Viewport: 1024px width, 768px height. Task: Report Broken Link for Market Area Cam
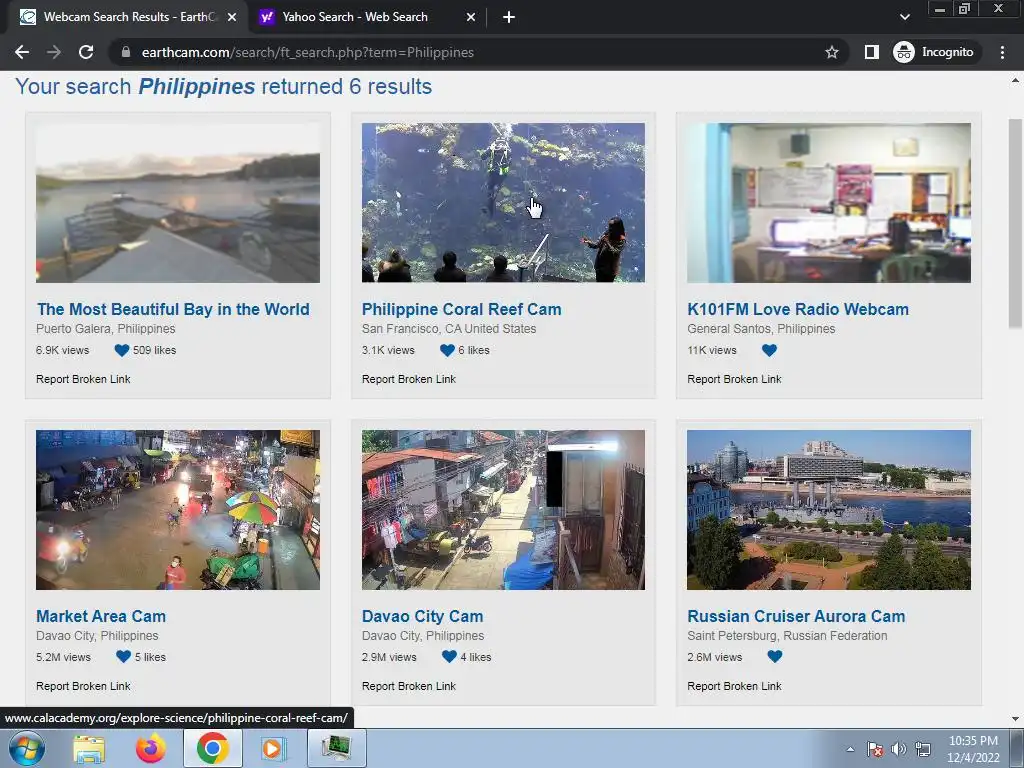[83, 686]
